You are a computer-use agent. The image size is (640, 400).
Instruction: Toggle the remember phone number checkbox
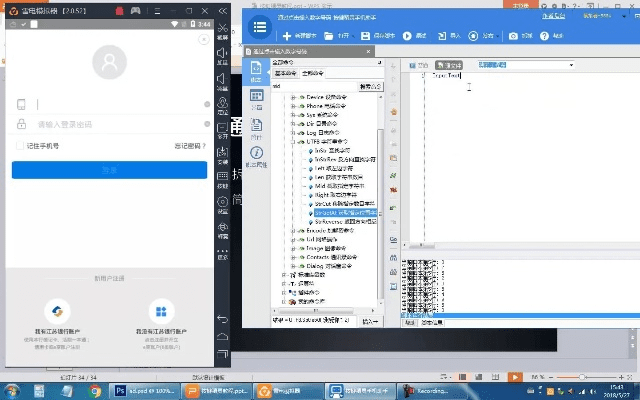point(20,146)
